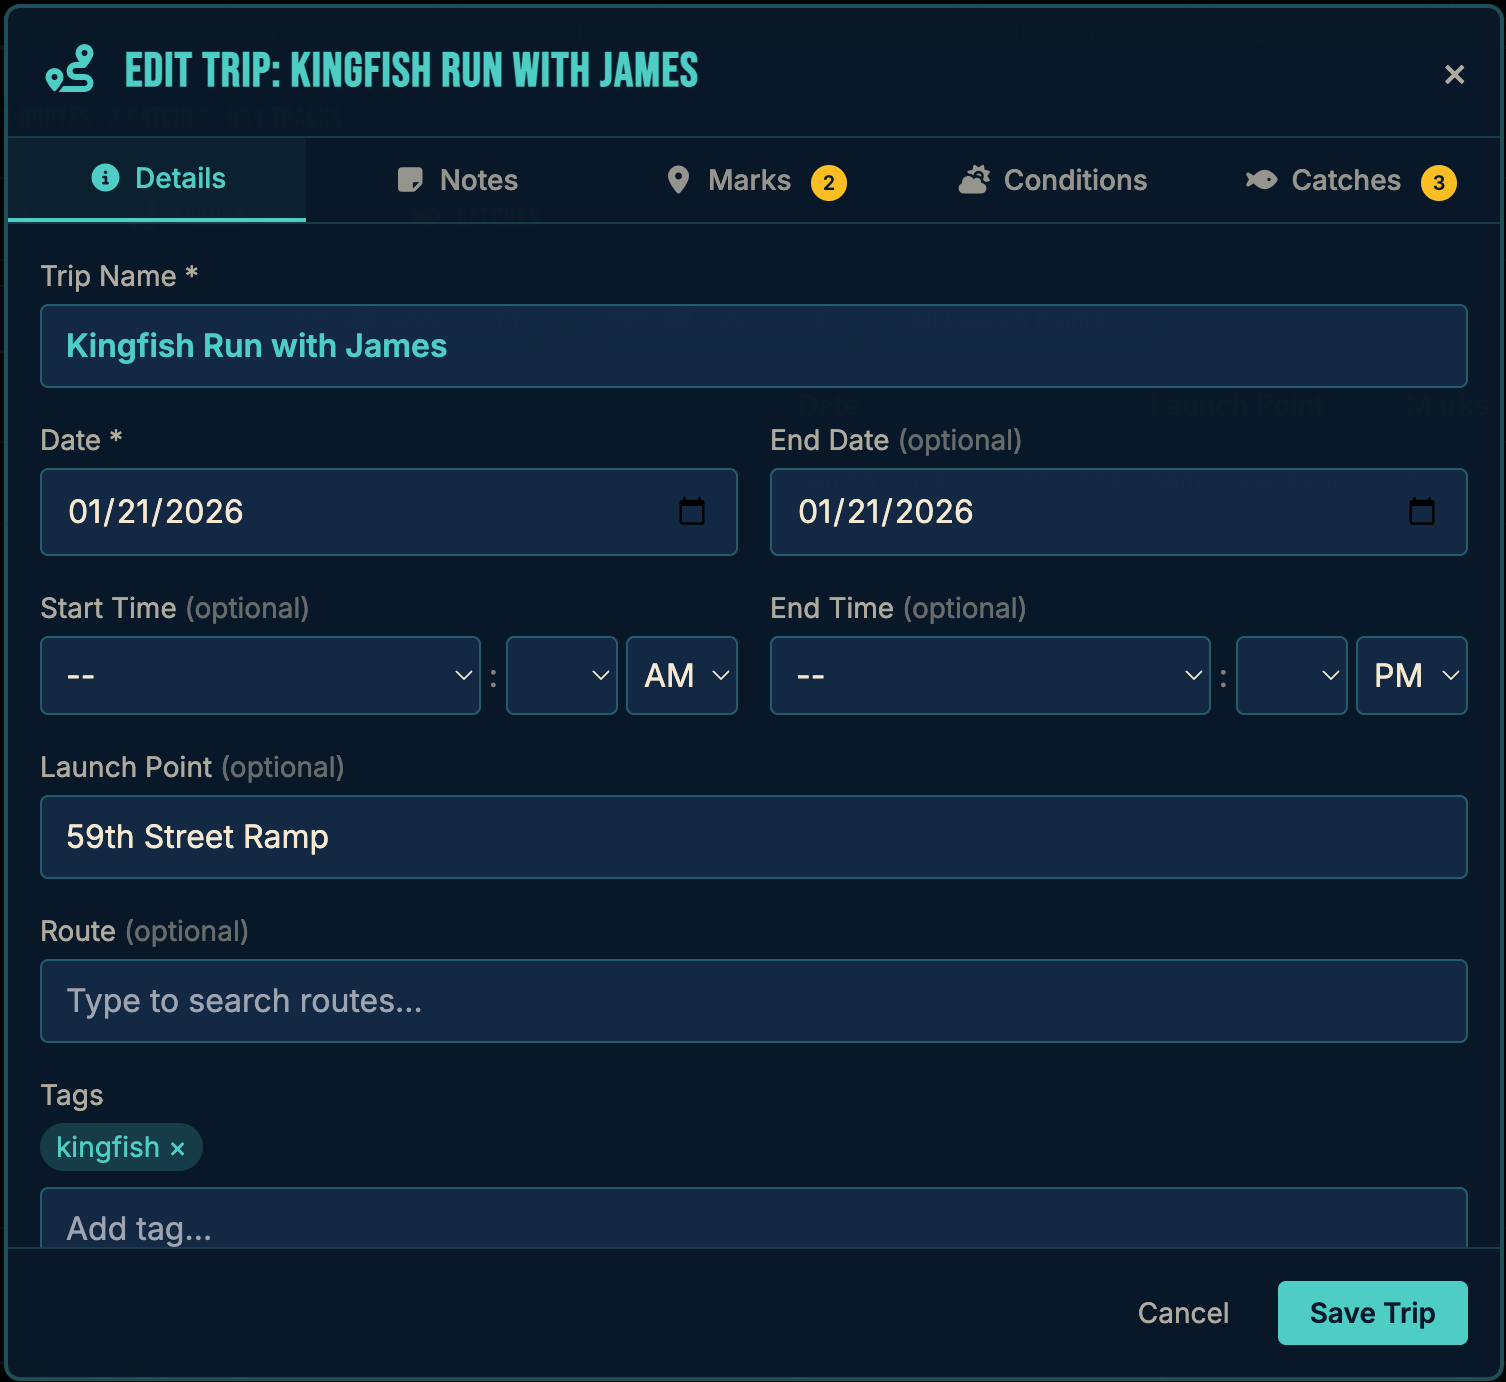This screenshot has height=1382, width=1506.
Task: Open the Catches tab
Action: tap(1345, 181)
